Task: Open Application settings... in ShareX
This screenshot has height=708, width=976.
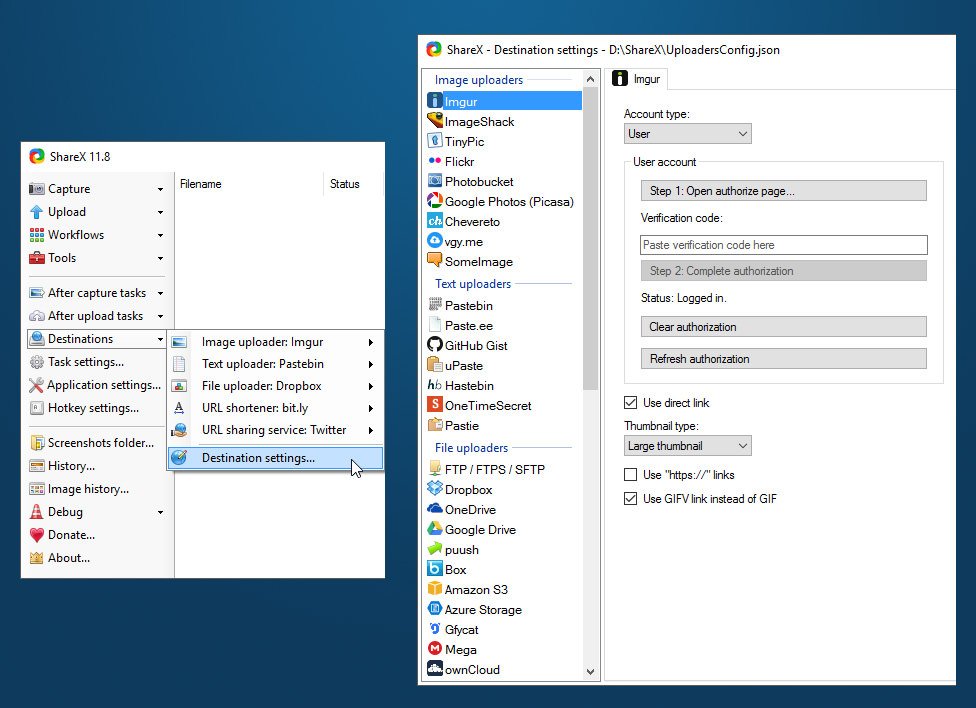Action: 97,385
